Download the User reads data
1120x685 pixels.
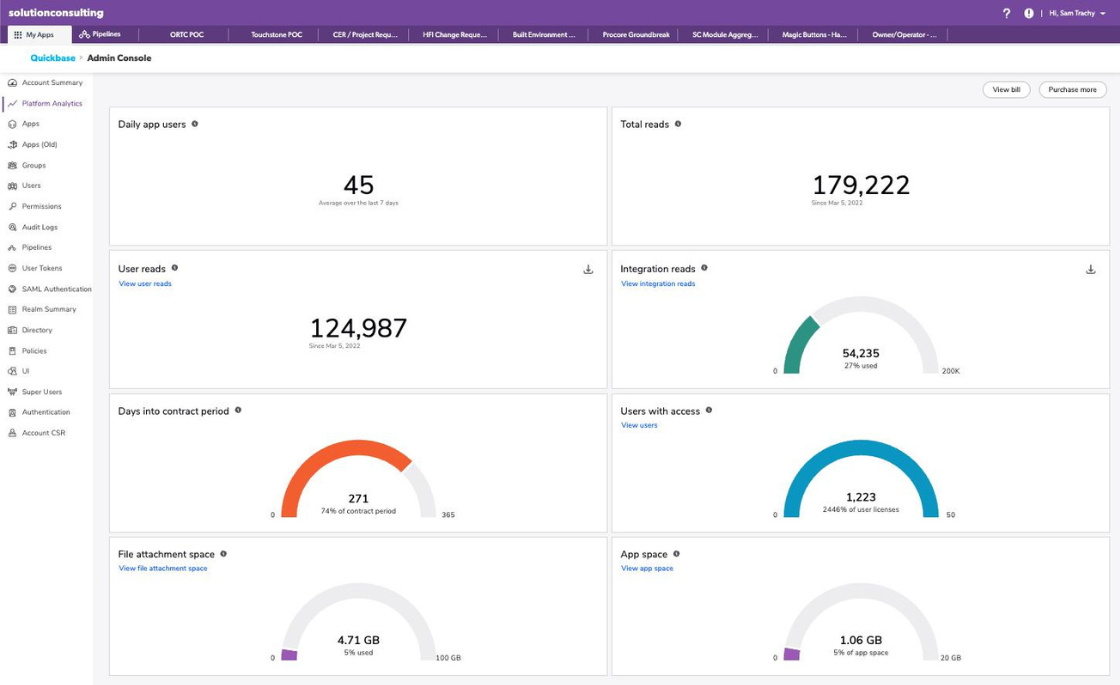pyautogui.click(x=588, y=269)
